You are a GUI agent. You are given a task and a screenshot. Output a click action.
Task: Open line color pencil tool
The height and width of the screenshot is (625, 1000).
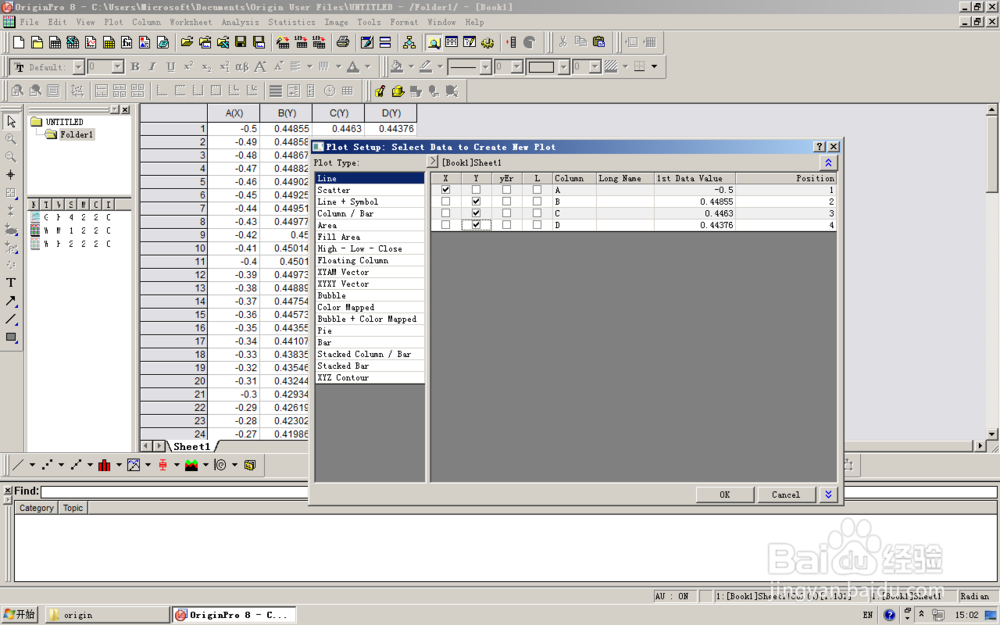coord(425,66)
